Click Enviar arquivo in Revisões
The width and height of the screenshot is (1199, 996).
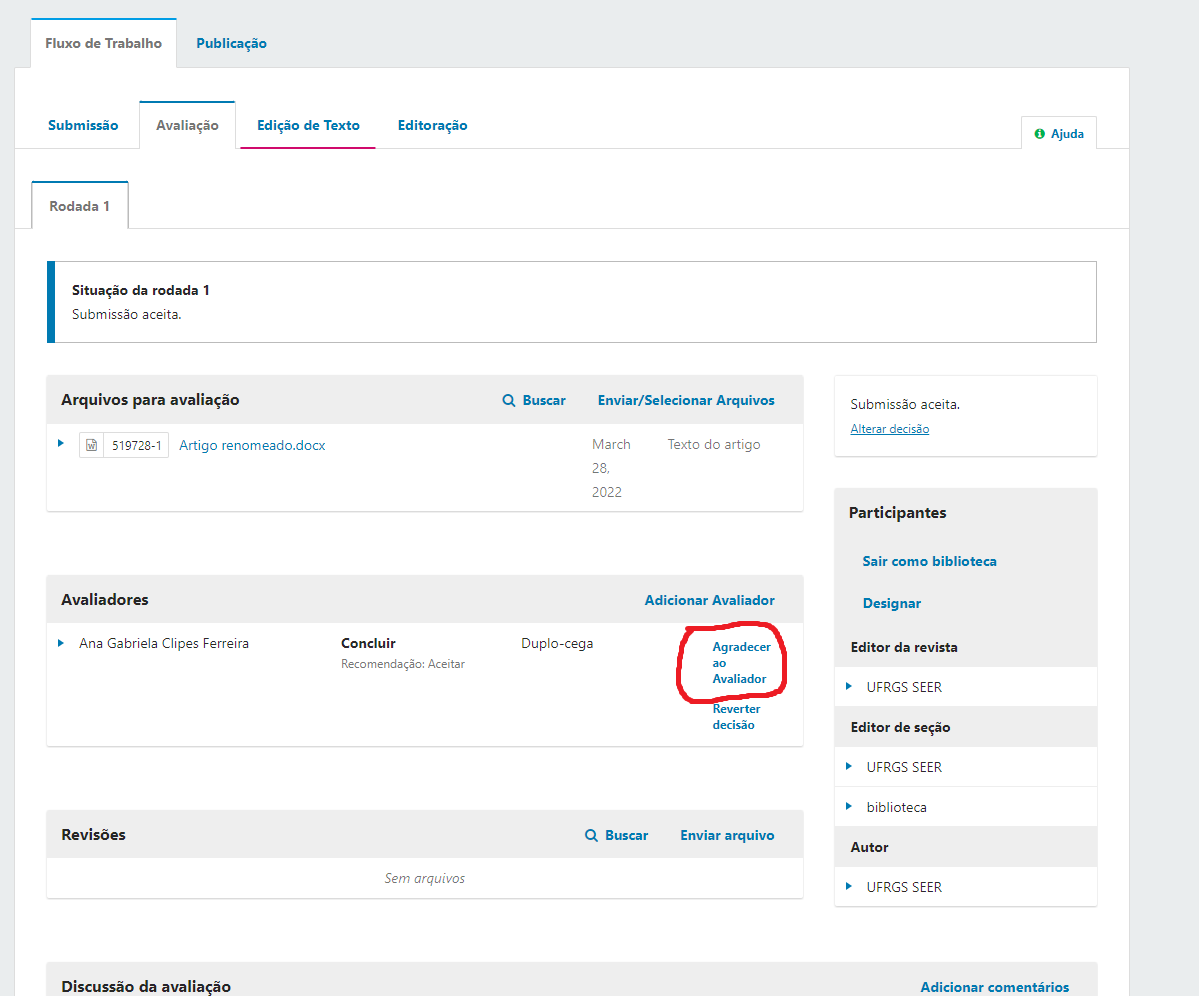coord(726,835)
